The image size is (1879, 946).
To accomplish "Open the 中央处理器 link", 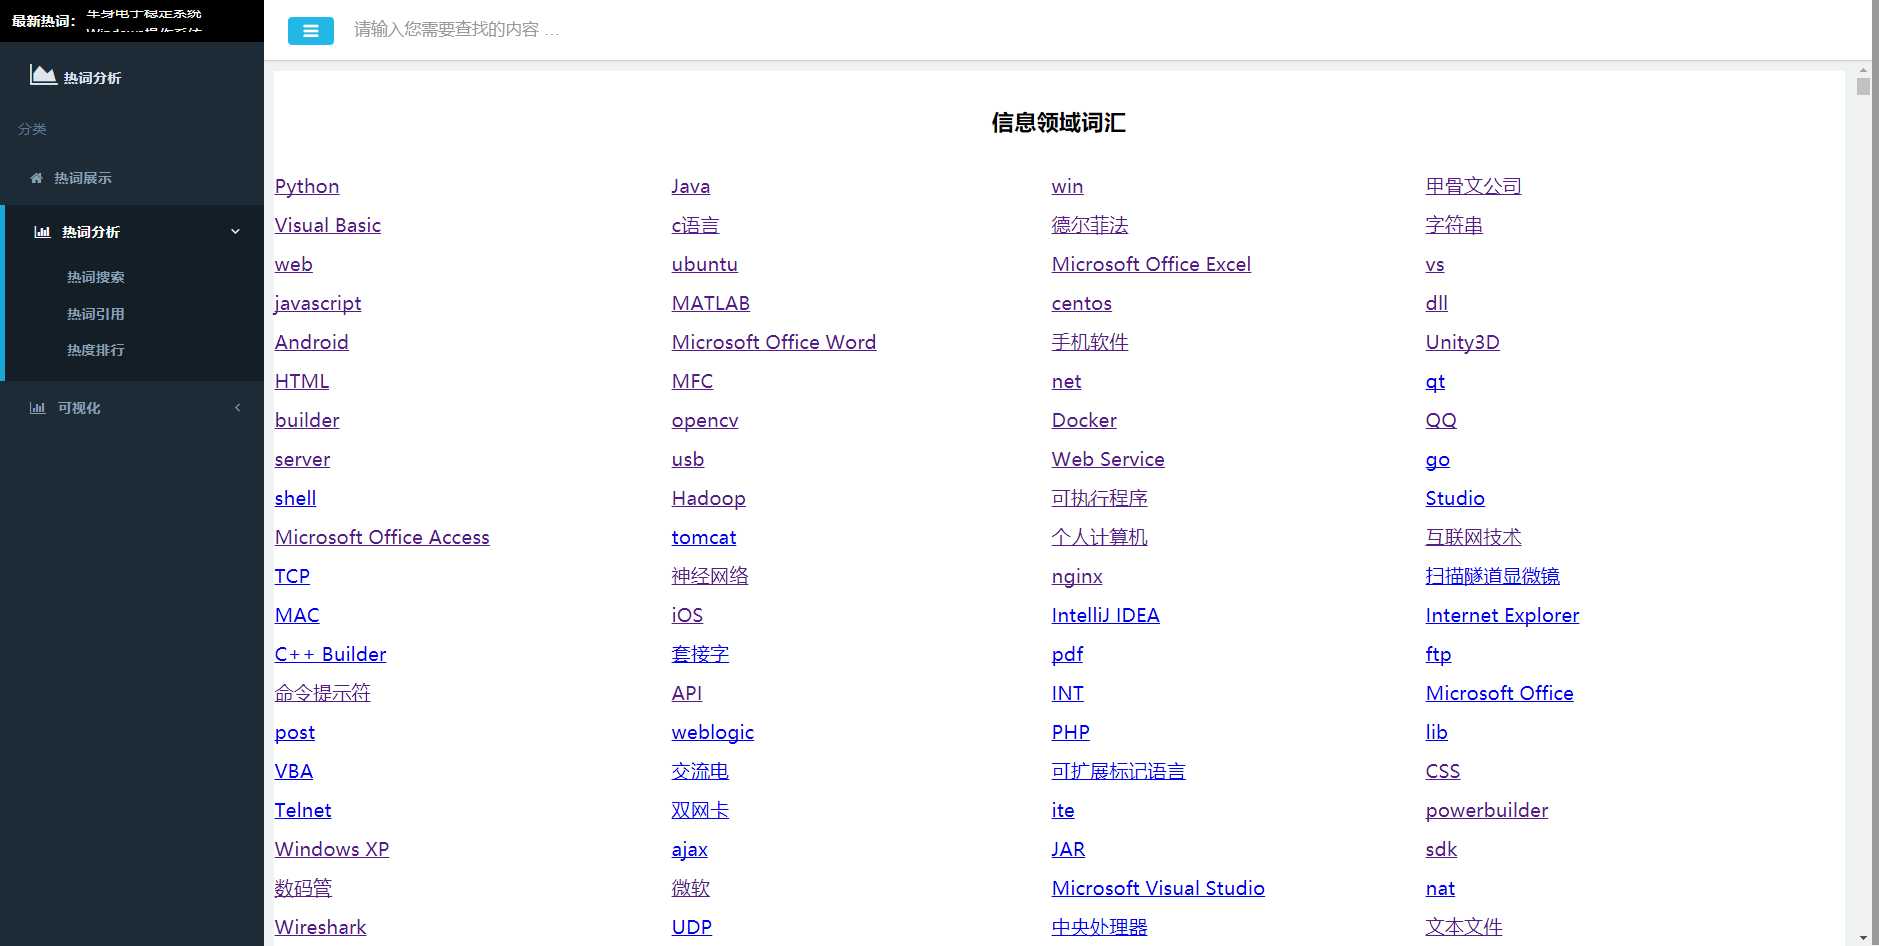I will point(1100,927).
